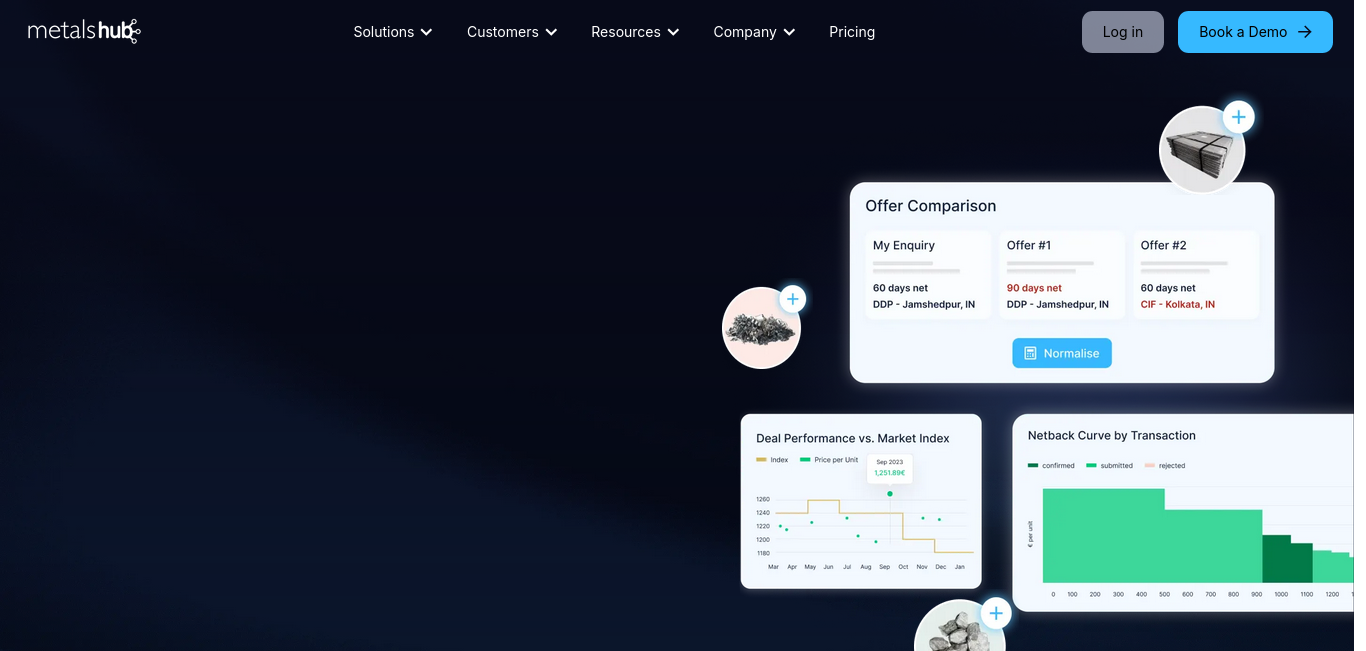
Task: Click the "Netback Curve by Transaction" title
Action: (1112, 435)
